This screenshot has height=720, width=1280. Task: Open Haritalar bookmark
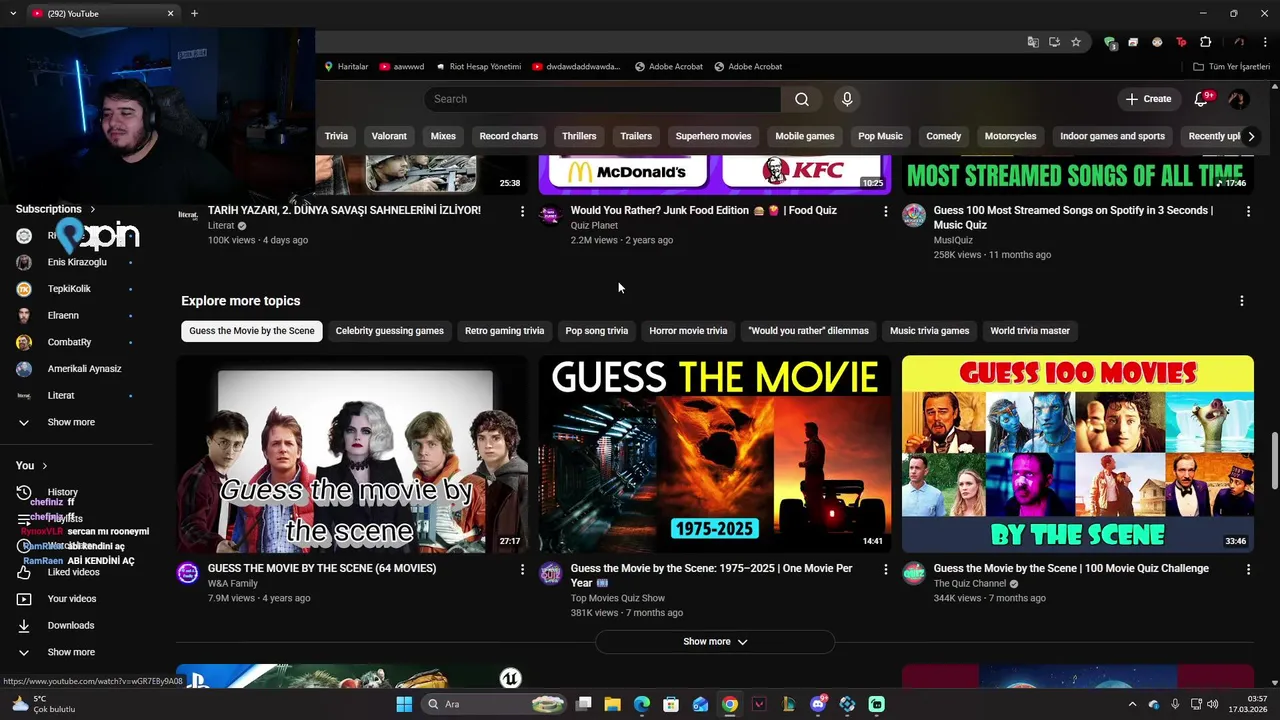(x=346, y=67)
